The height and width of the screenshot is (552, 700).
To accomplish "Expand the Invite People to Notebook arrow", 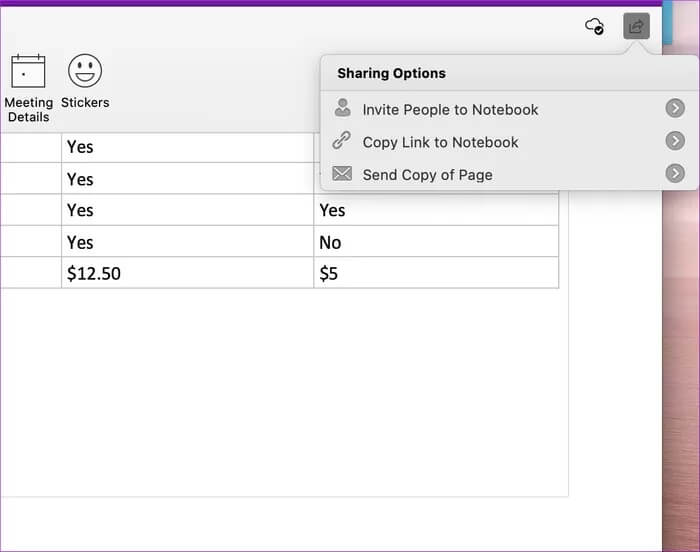I will point(675,109).
